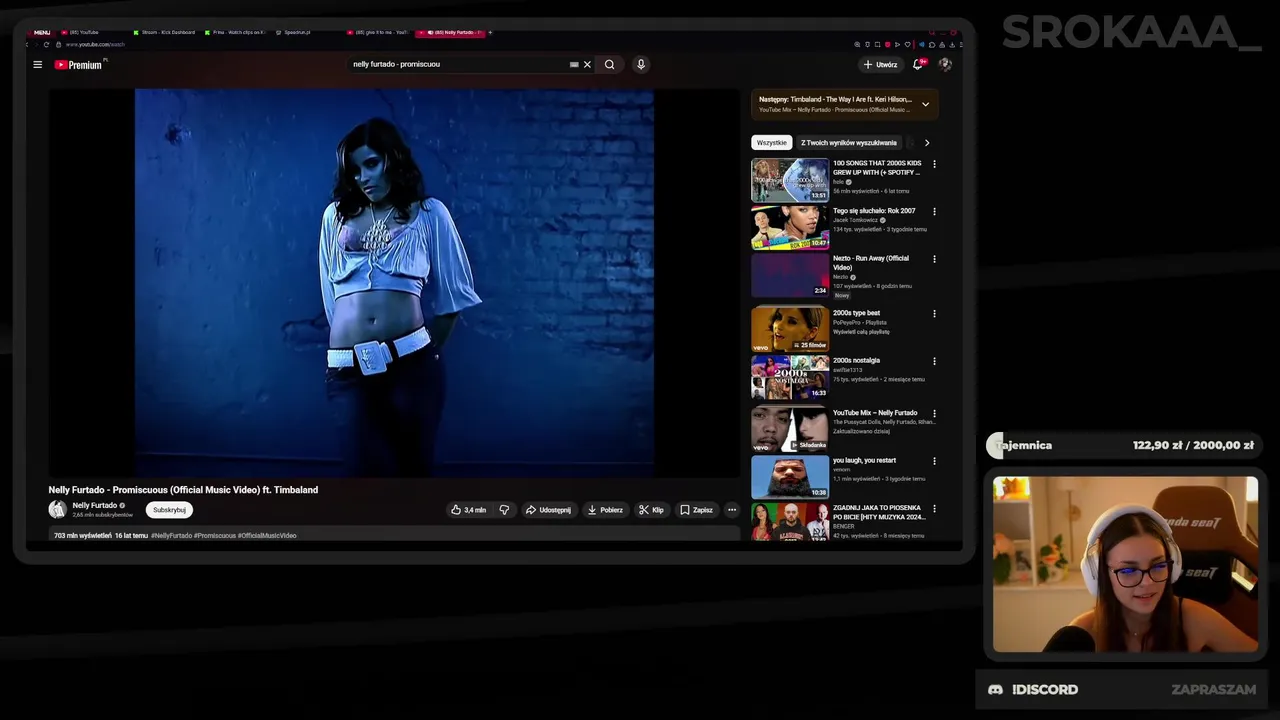
Task: Open the Nelly Furtado channel name link
Action: [x=95, y=505]
